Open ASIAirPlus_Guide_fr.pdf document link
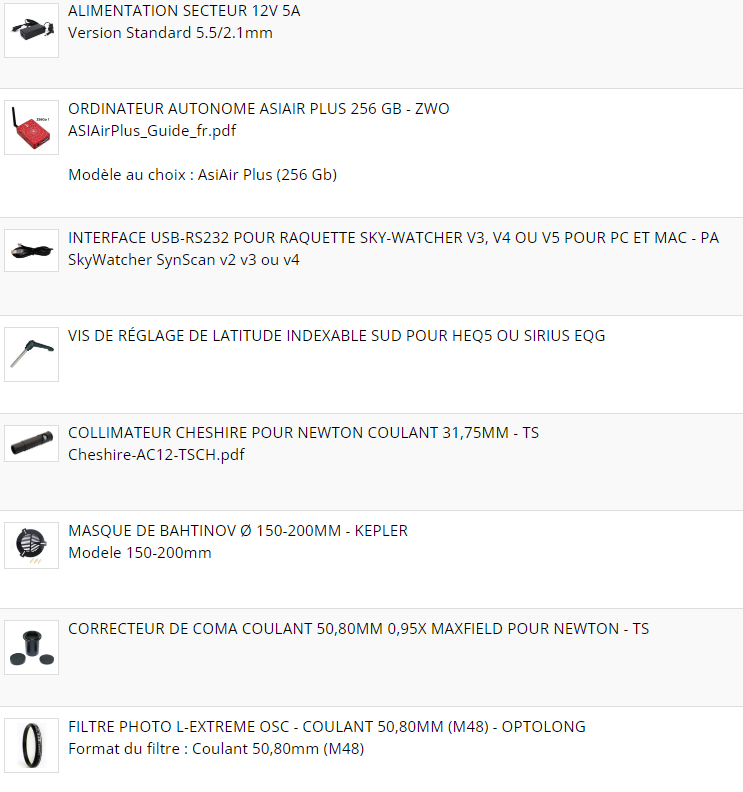The image size is (743, 792). [x=152, y=130]
